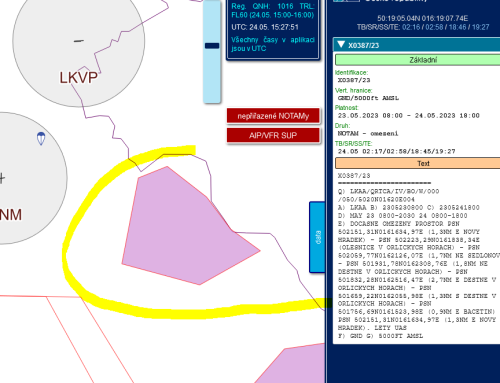The width and height of the screenshot is (500, 383).
Task: Click the plus marker in left circle
Action: [x=2, y=178]
